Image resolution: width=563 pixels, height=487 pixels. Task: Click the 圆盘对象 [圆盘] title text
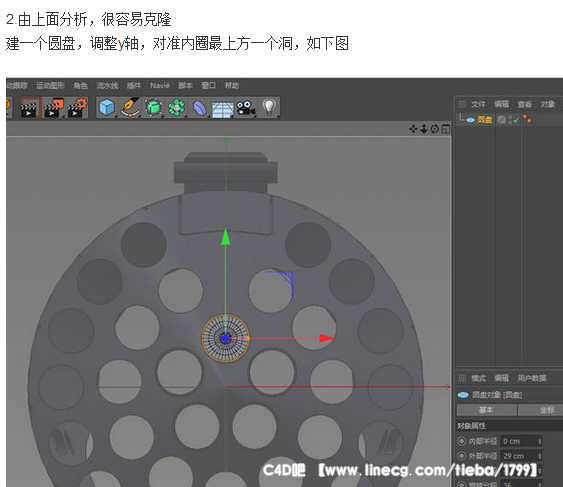tap(497, 395)
